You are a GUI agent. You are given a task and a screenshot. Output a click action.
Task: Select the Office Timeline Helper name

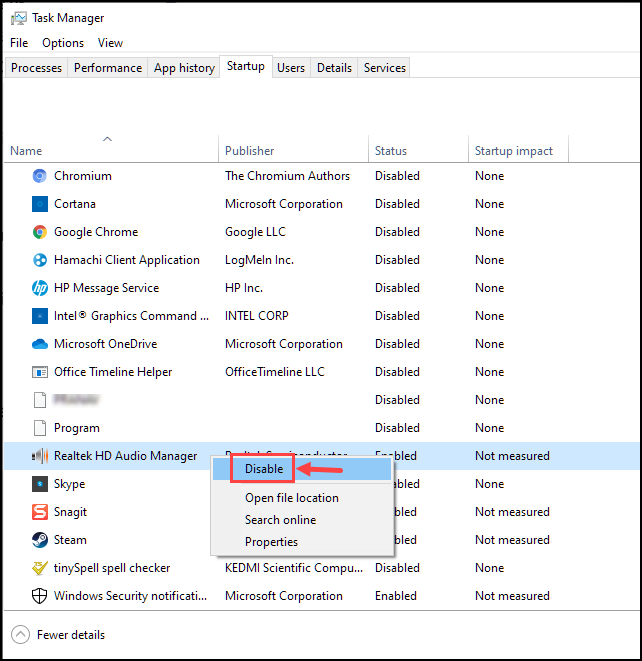click(x=113, y=372)
